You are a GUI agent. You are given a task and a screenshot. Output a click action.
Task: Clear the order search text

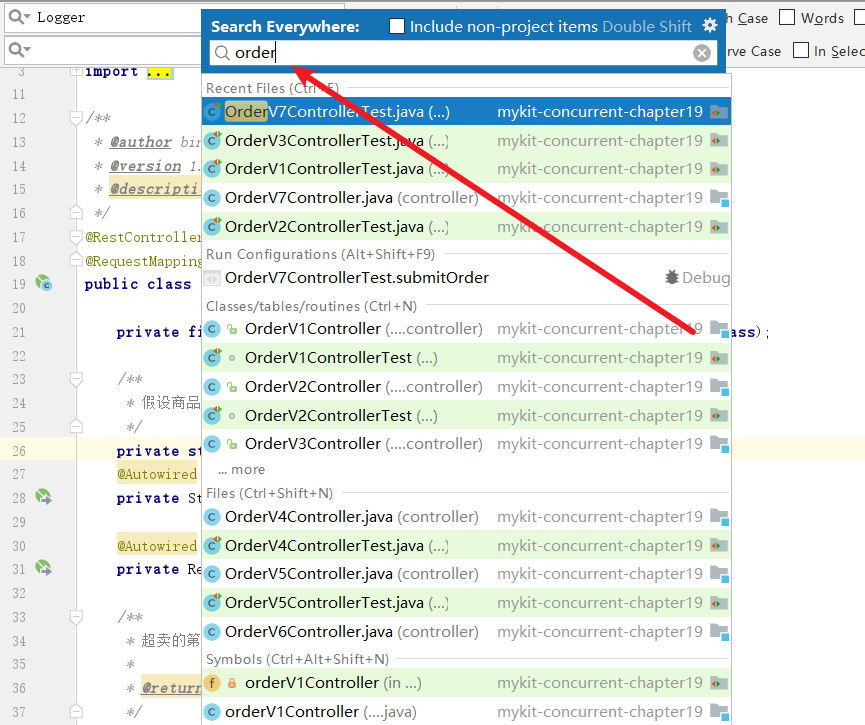click(702, 53)
